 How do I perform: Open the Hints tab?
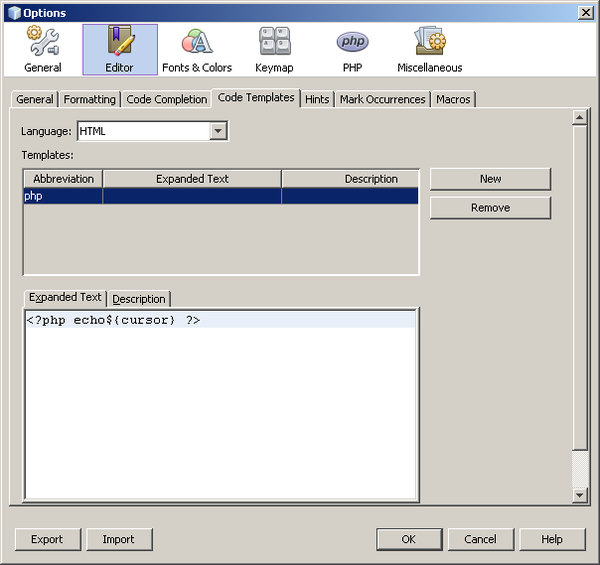[317, 99]
